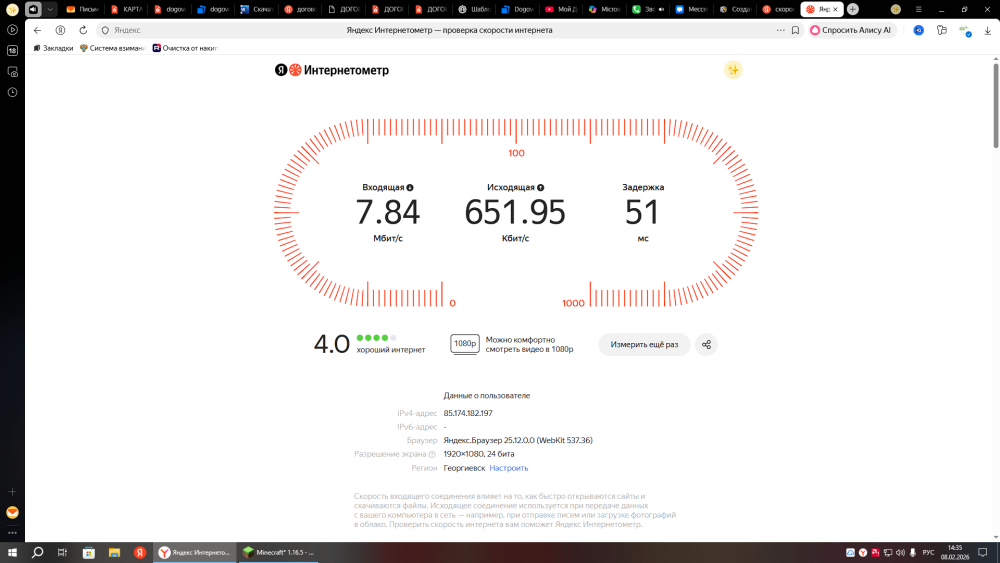1000x563 pixels.
Task: Open the downloads arrow icon
Action: point(987,30)
